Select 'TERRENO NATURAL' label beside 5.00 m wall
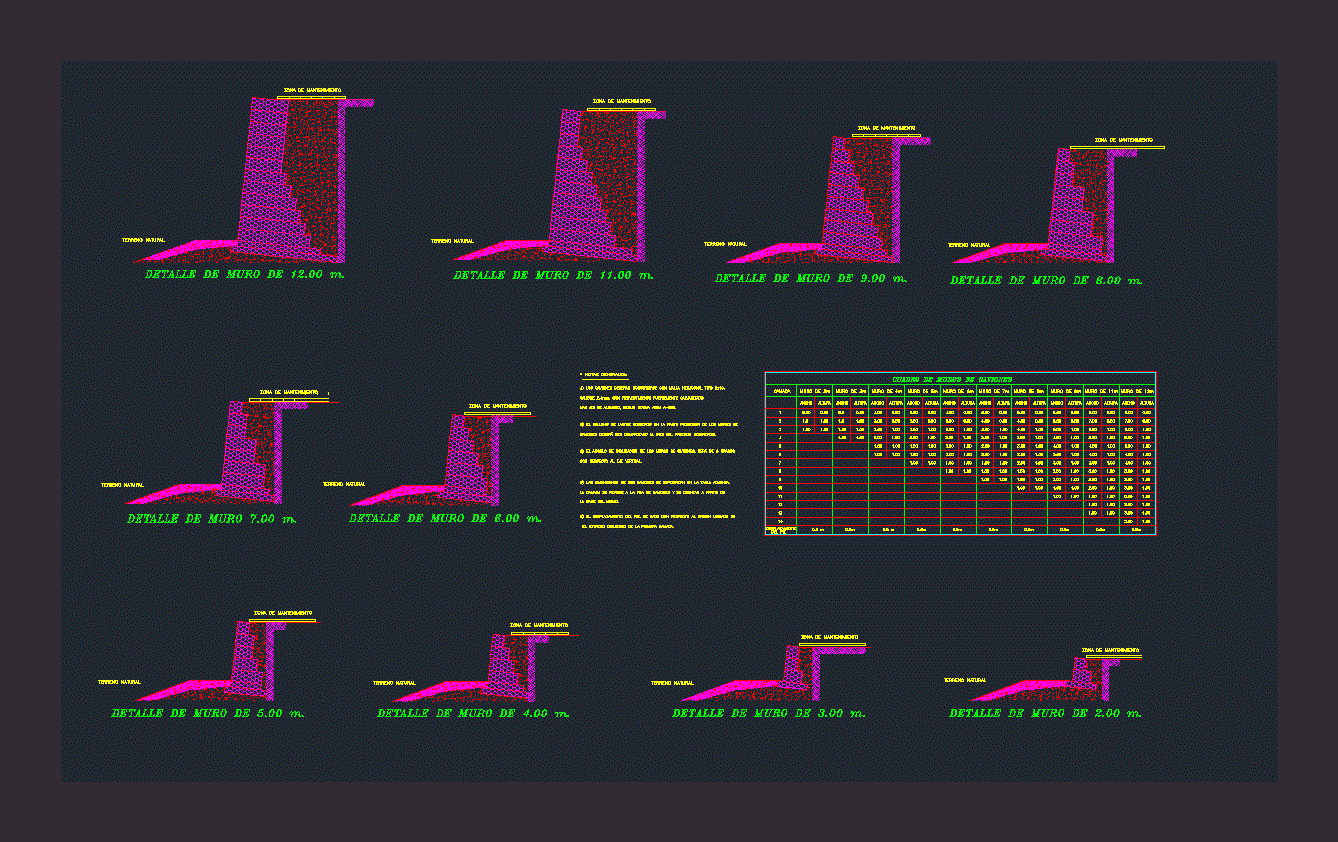This screenshot has width=1338, height=842. point(119,682)
